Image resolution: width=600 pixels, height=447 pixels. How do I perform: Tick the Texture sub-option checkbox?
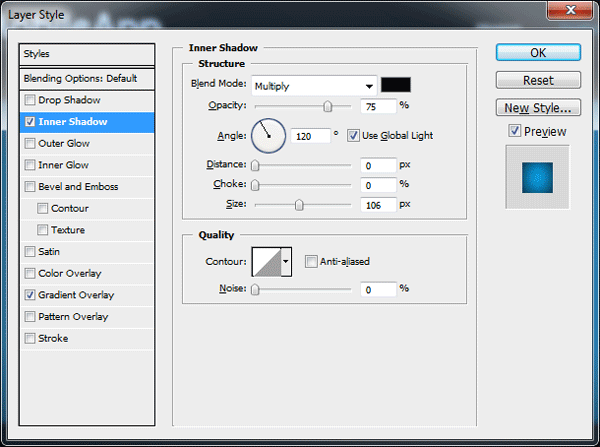(x=42, y=230)
